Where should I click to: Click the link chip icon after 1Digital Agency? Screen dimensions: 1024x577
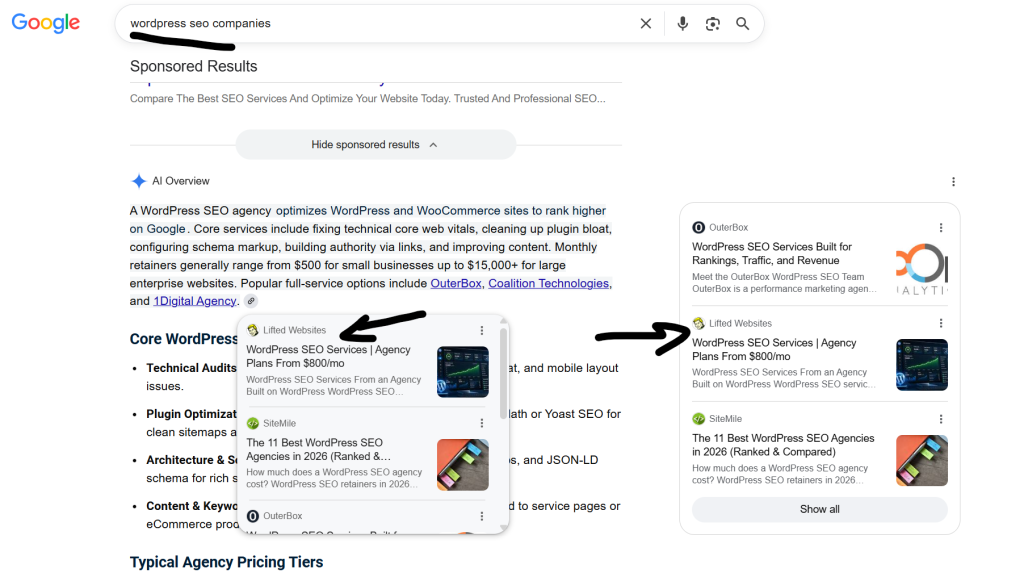pyautogui.click(x=251, y=301)
